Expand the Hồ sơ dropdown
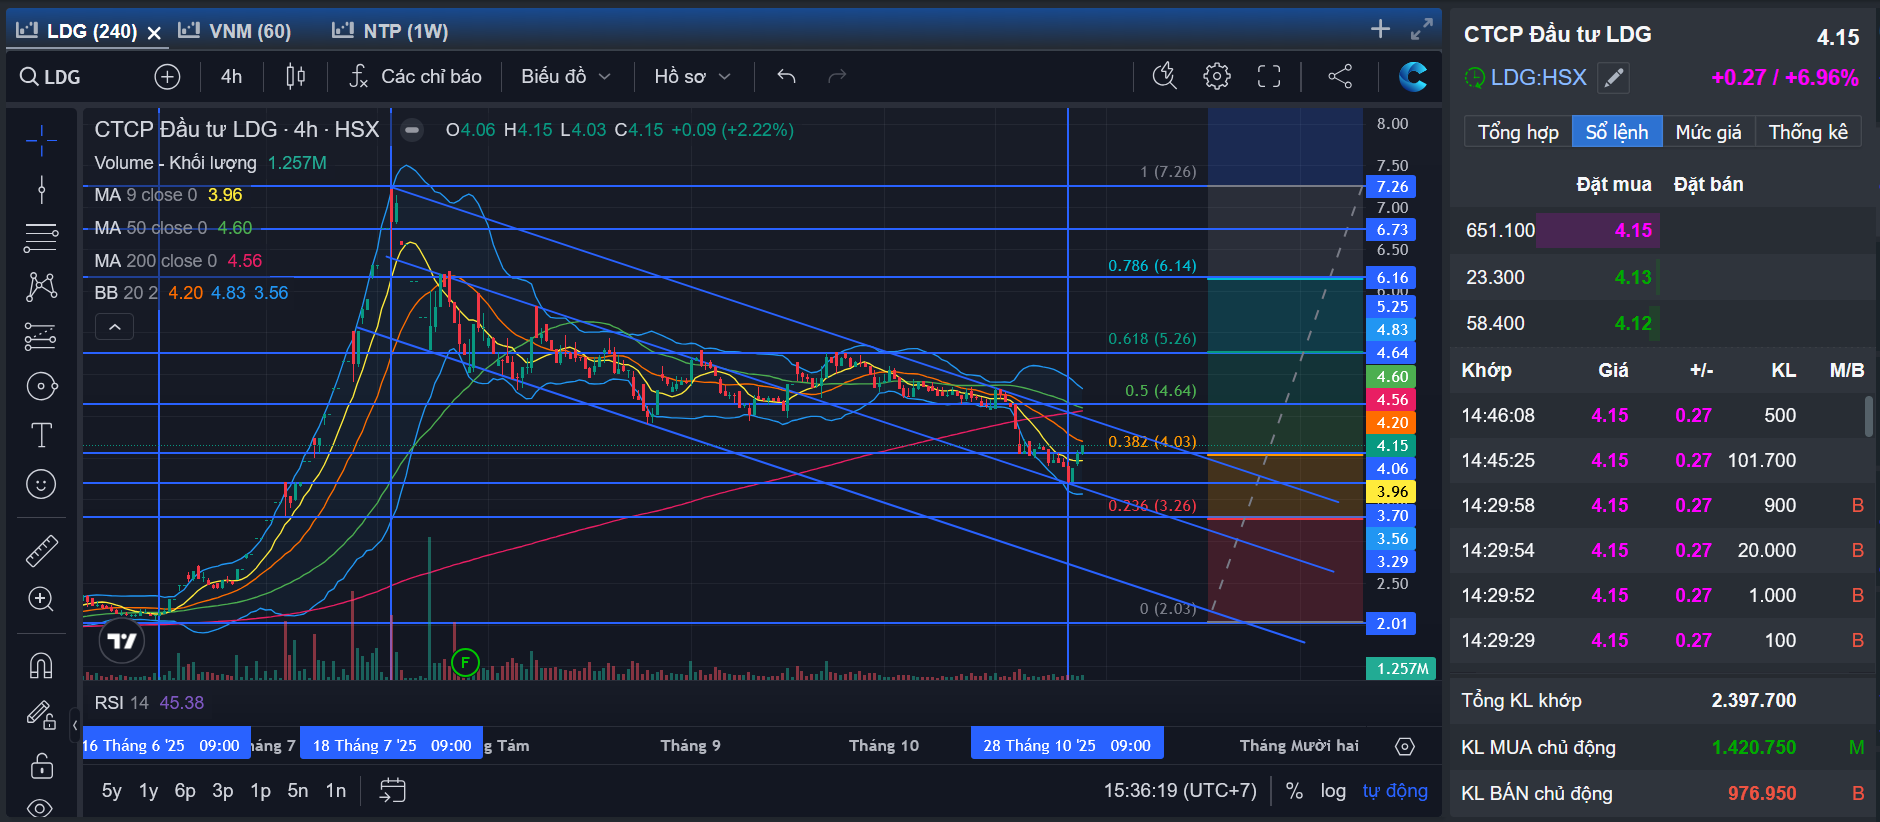This screenshot has height=822, width=1880. 692,76
